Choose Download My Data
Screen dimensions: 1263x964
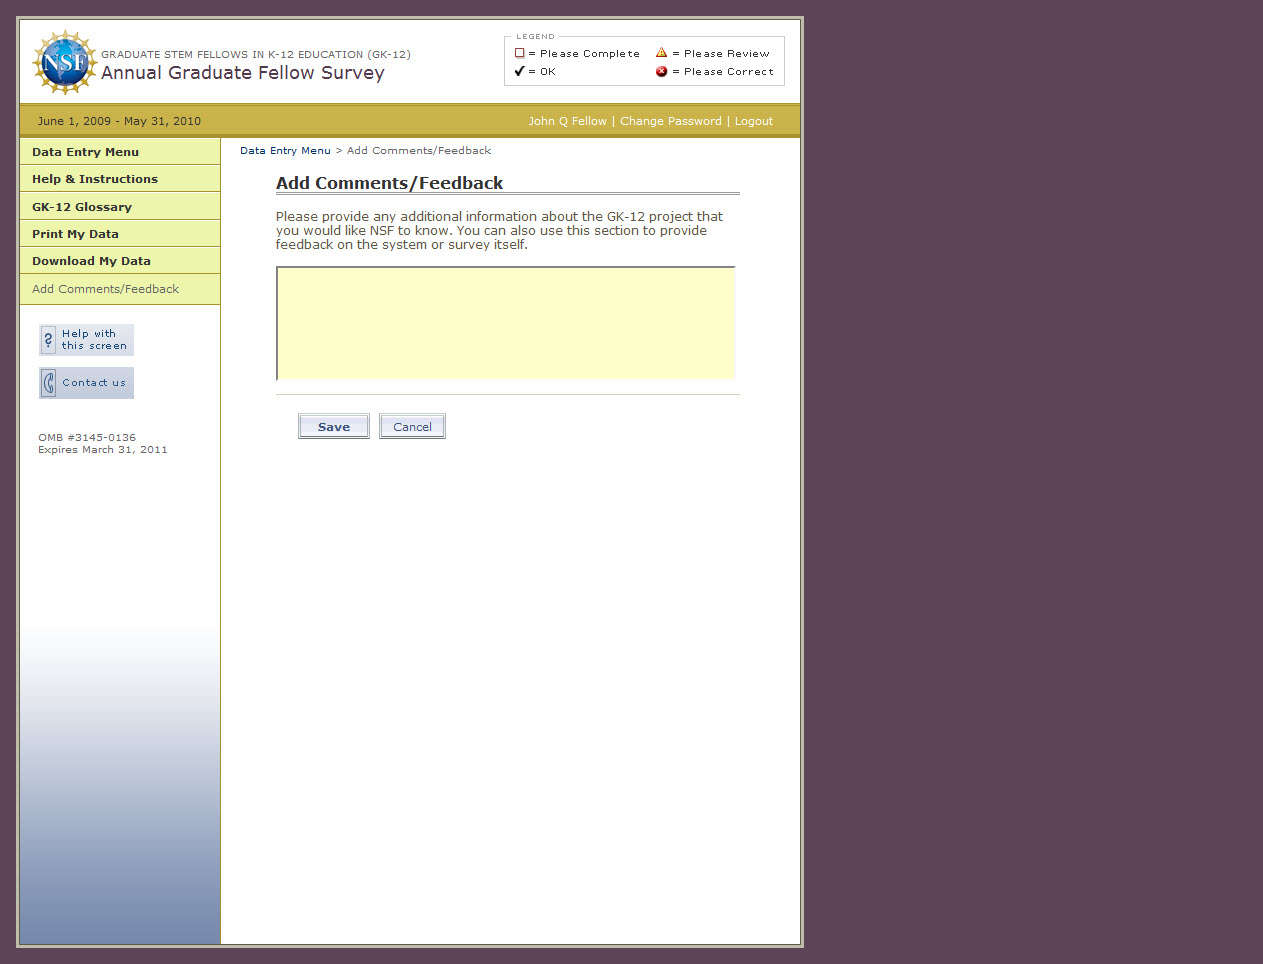point(91,261)
